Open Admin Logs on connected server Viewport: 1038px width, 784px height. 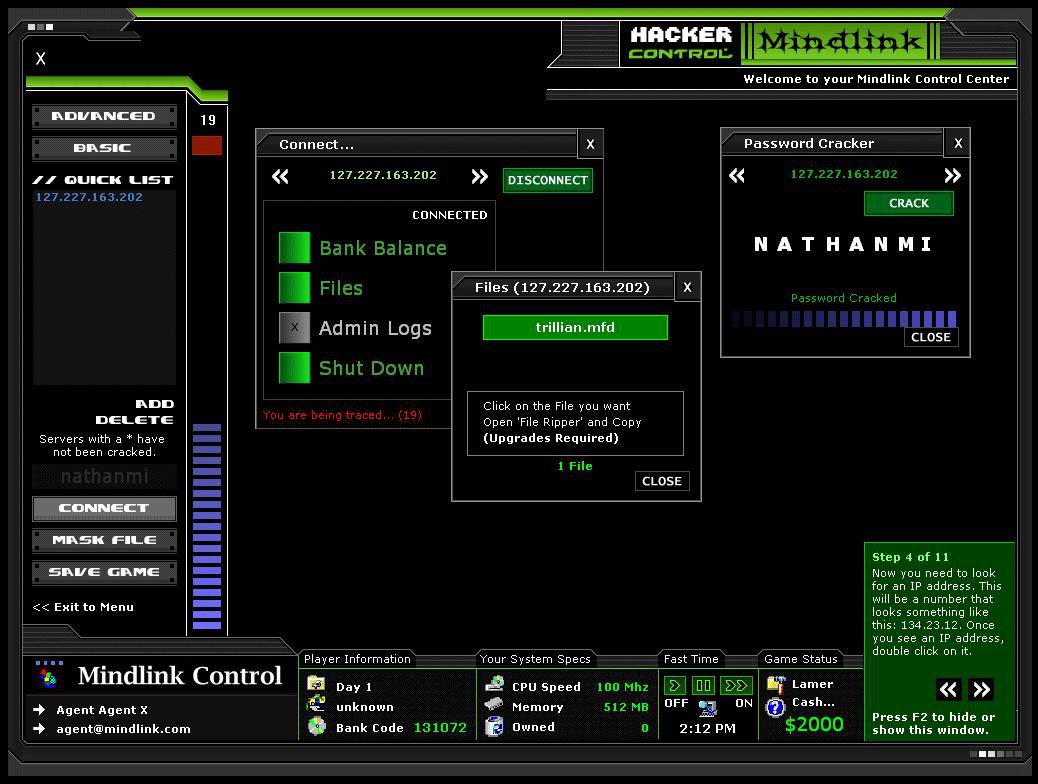click(x=375, y=328)
